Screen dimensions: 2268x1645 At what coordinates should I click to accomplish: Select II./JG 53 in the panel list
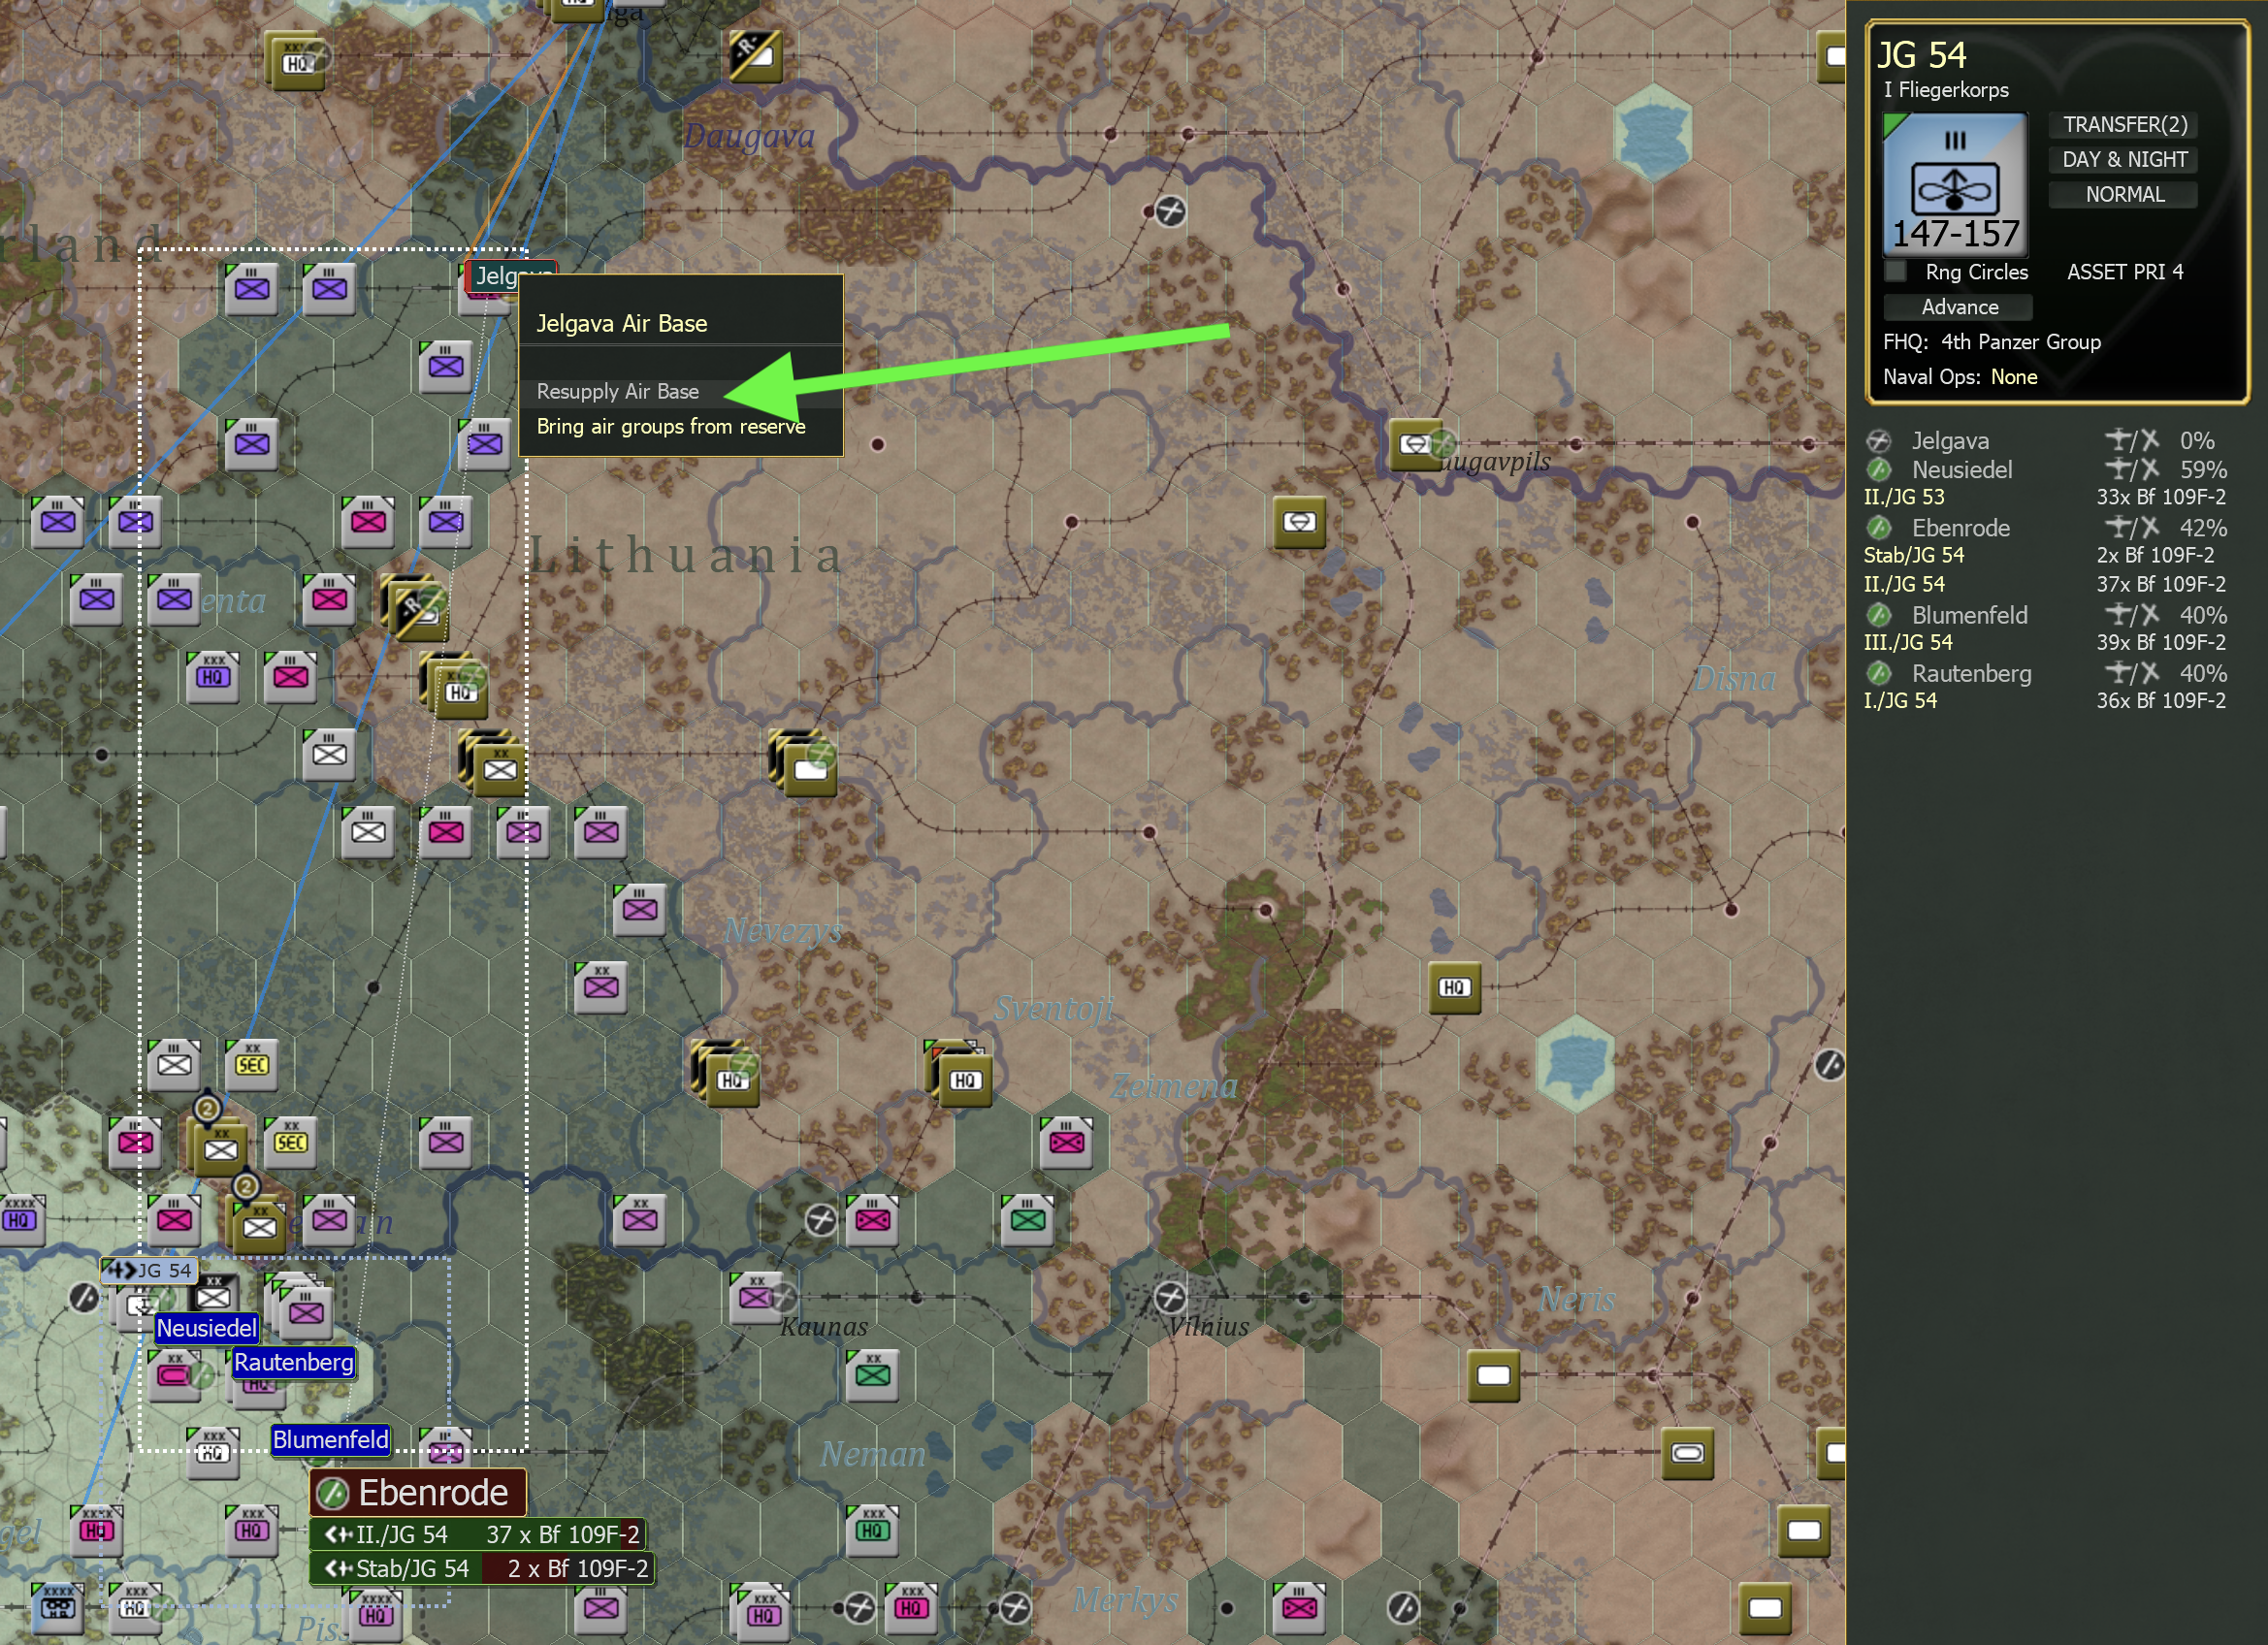point(1904,497)
